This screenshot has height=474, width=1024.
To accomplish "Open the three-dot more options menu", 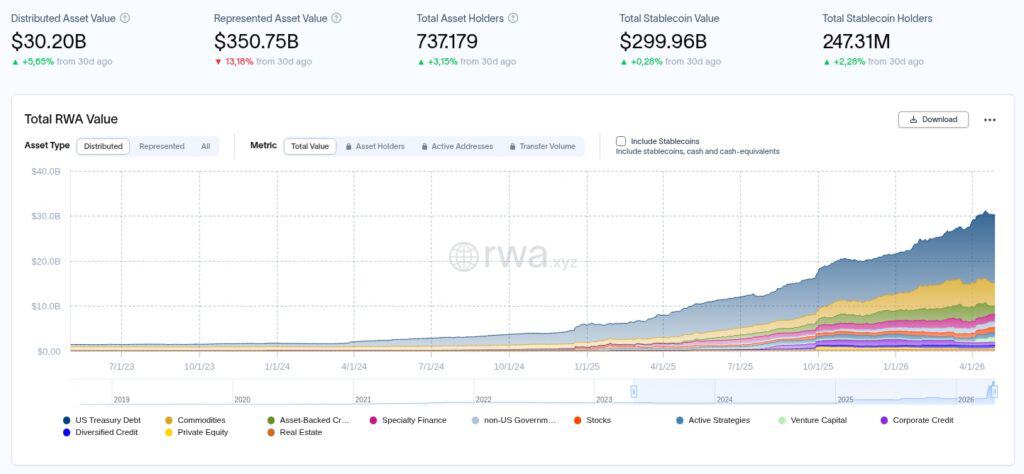I will click(990, 120).
